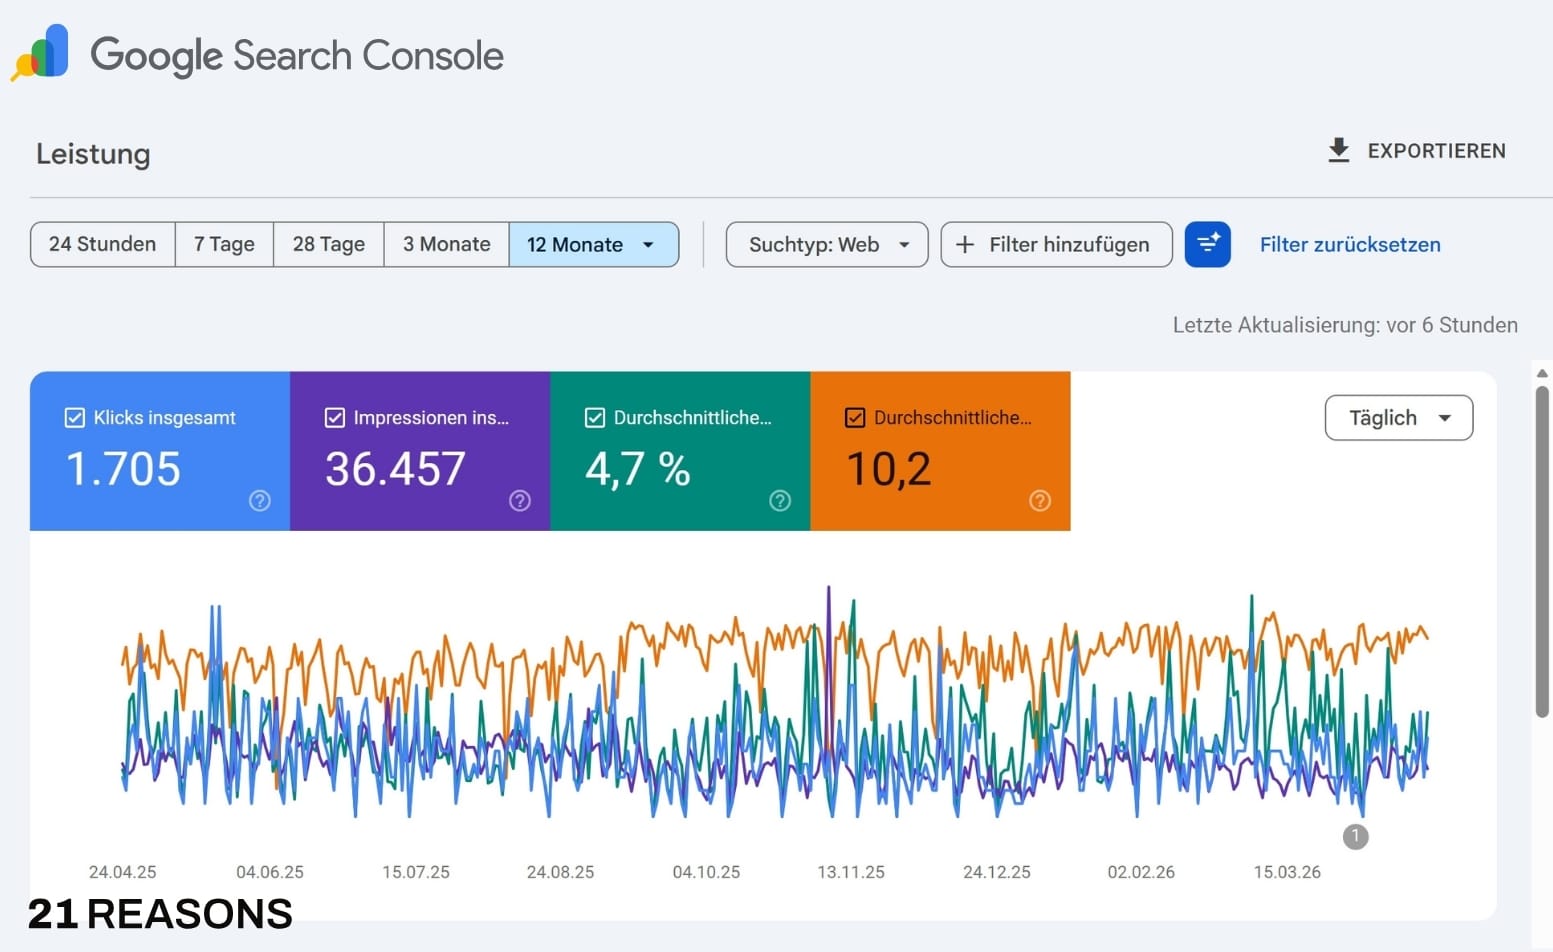Select the 7 Tage date range

224,245
